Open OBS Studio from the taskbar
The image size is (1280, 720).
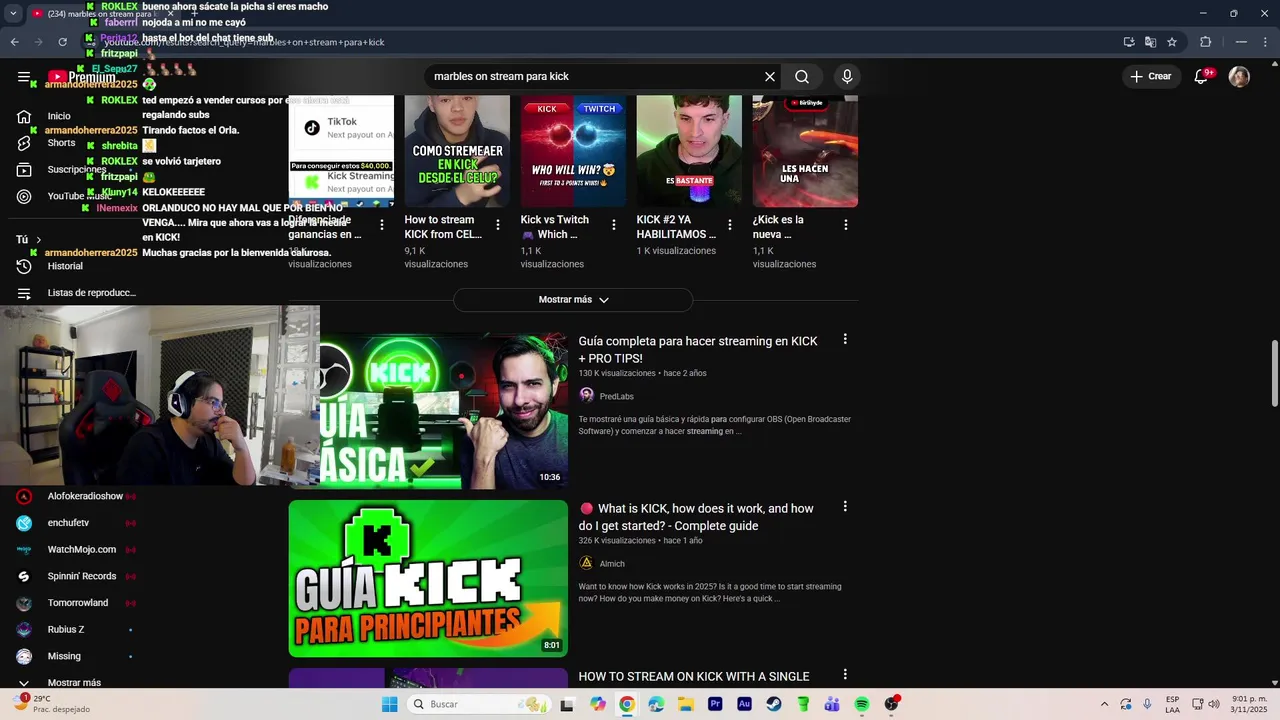[891, 704]
